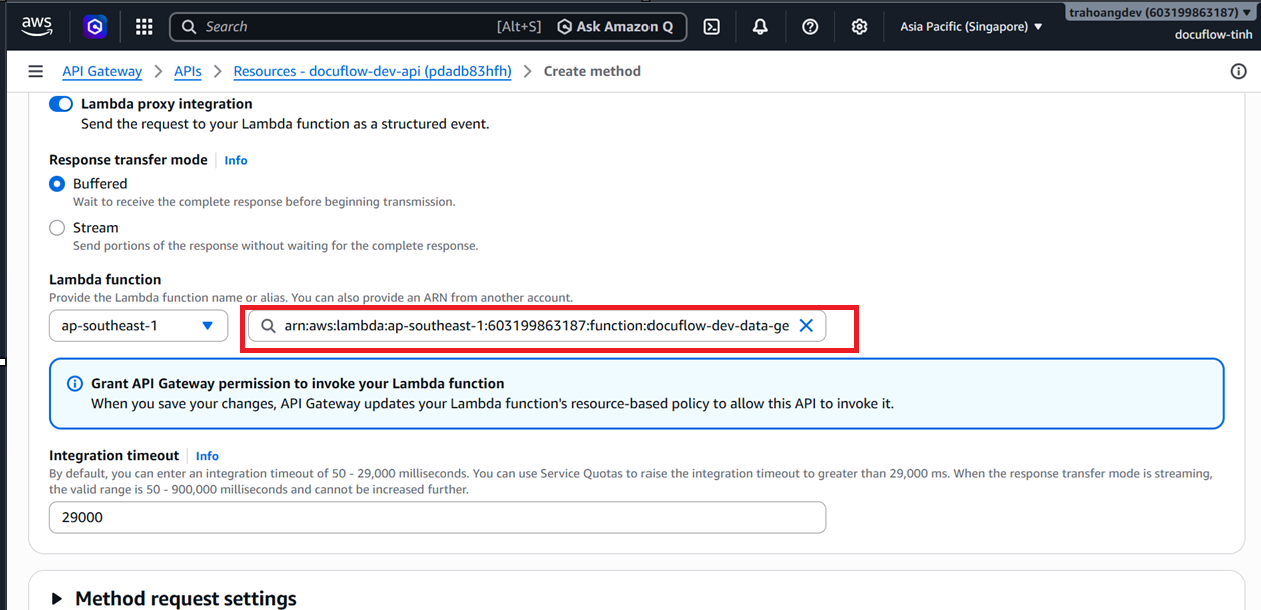Toggle the Lambda proxy integration switch
1261x610 pixels.
pyautogui.click(x=61, y=104)
